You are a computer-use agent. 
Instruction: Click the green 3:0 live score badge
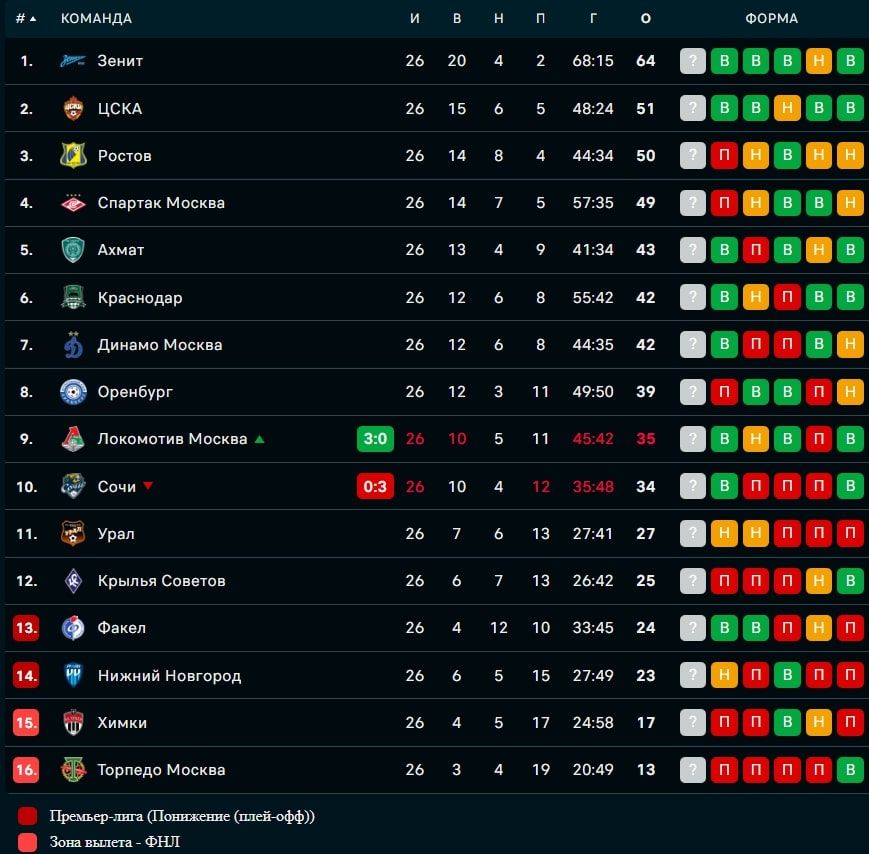tap(375, 439)
